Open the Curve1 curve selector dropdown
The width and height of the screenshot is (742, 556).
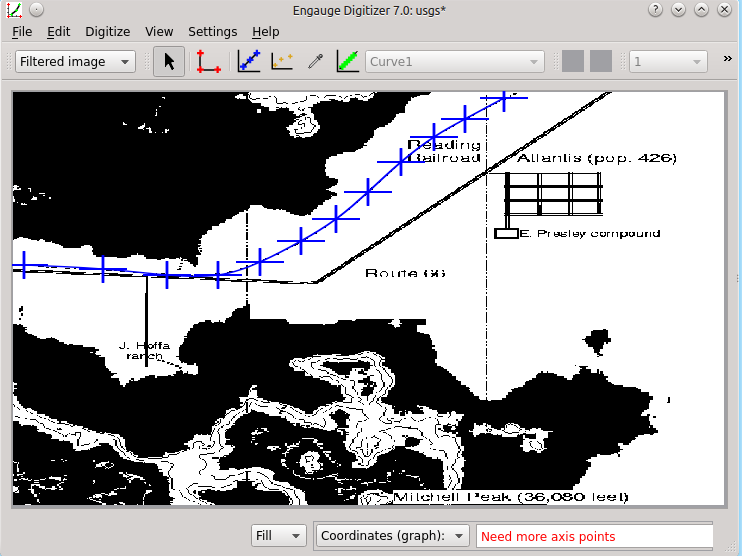455,61
